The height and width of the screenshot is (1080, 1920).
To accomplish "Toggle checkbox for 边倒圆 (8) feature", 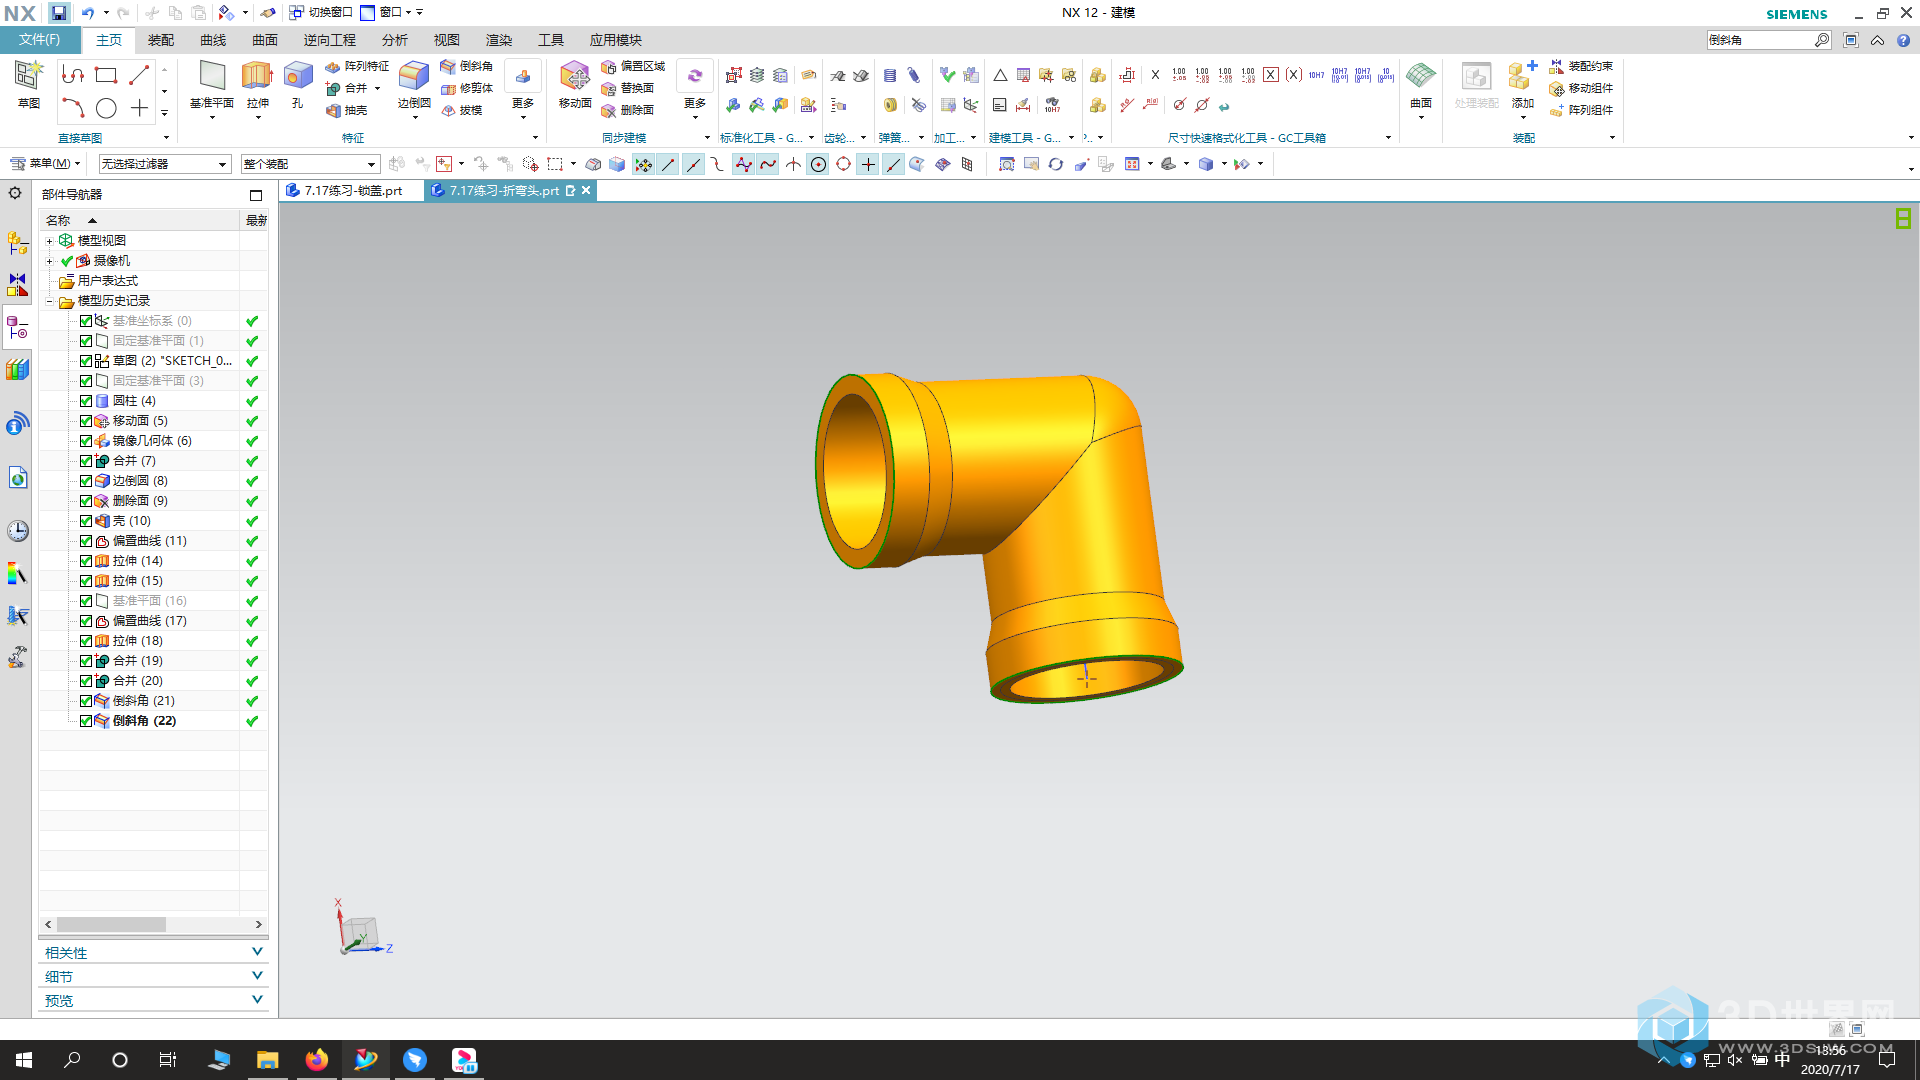I will tap(86, 481).
